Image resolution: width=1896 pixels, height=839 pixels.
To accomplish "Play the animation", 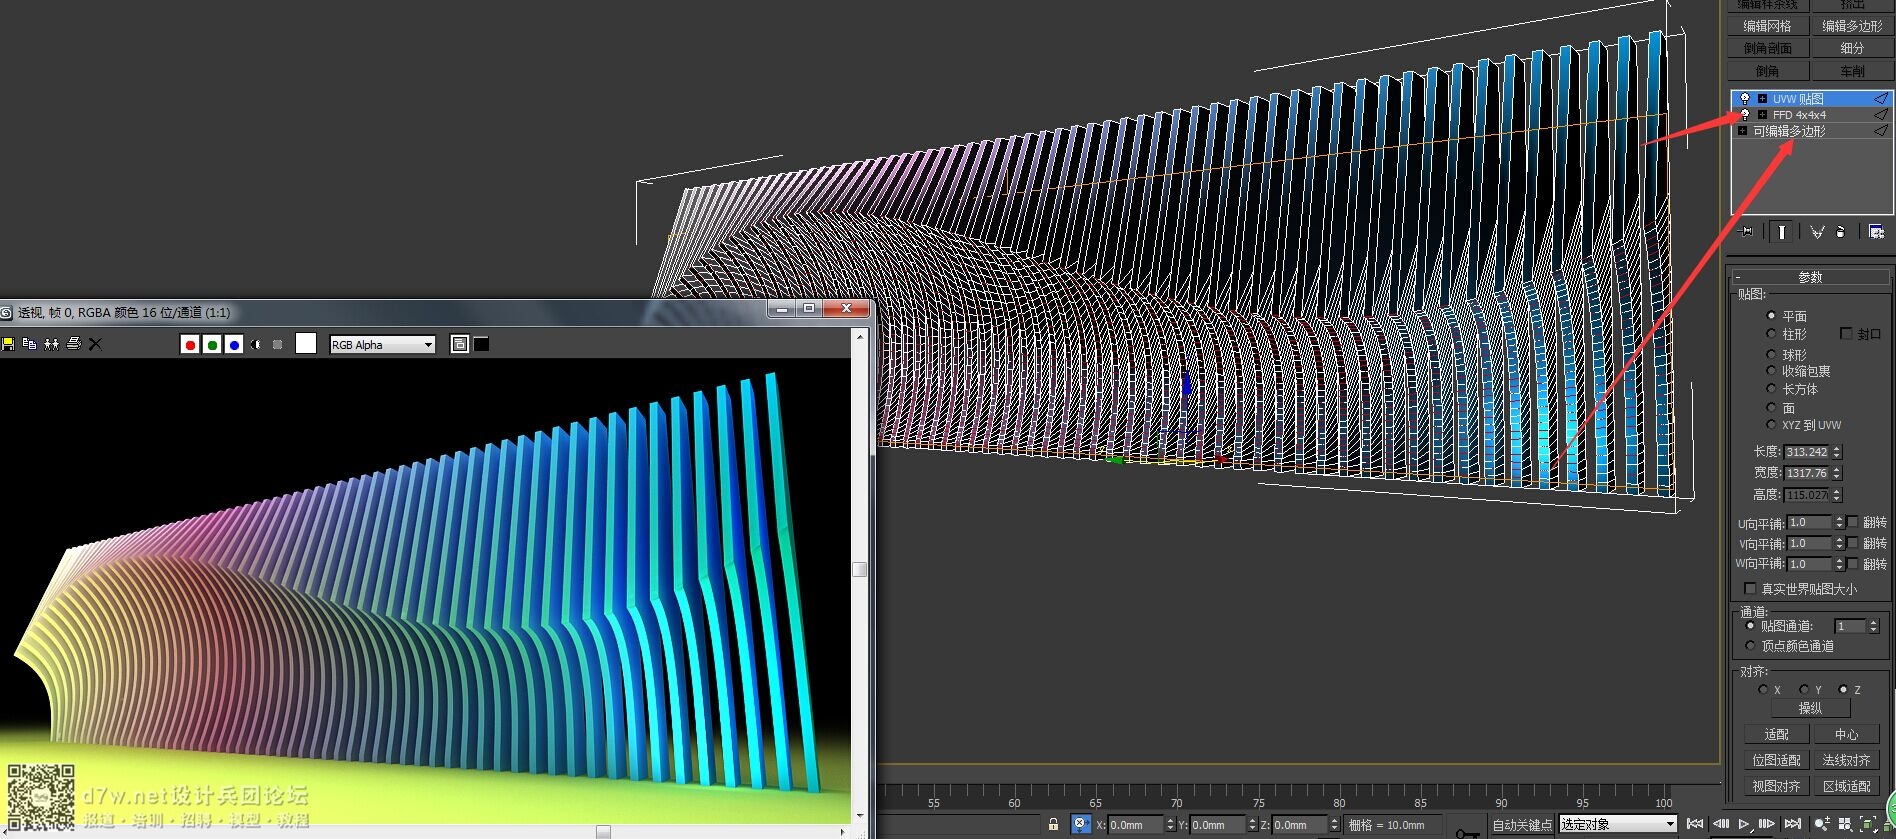I will click(1743, 824).
